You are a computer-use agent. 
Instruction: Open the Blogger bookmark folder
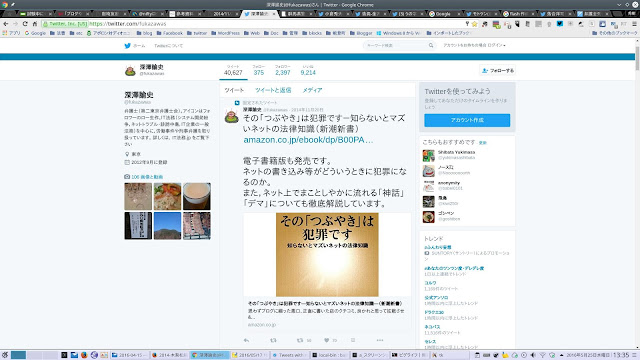tap(361, 33)
